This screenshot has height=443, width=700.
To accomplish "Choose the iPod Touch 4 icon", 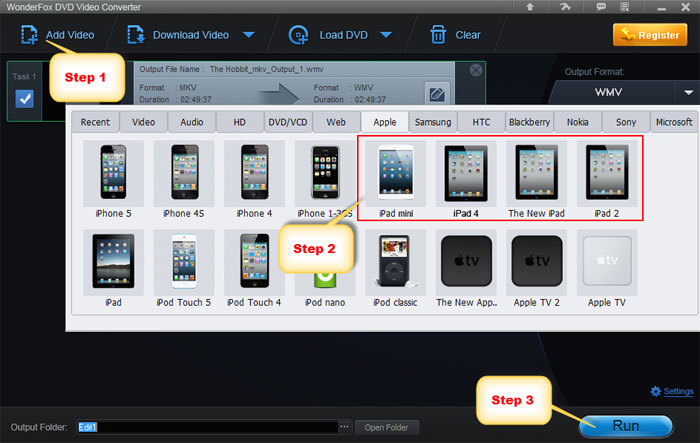I will pos(254,262).
